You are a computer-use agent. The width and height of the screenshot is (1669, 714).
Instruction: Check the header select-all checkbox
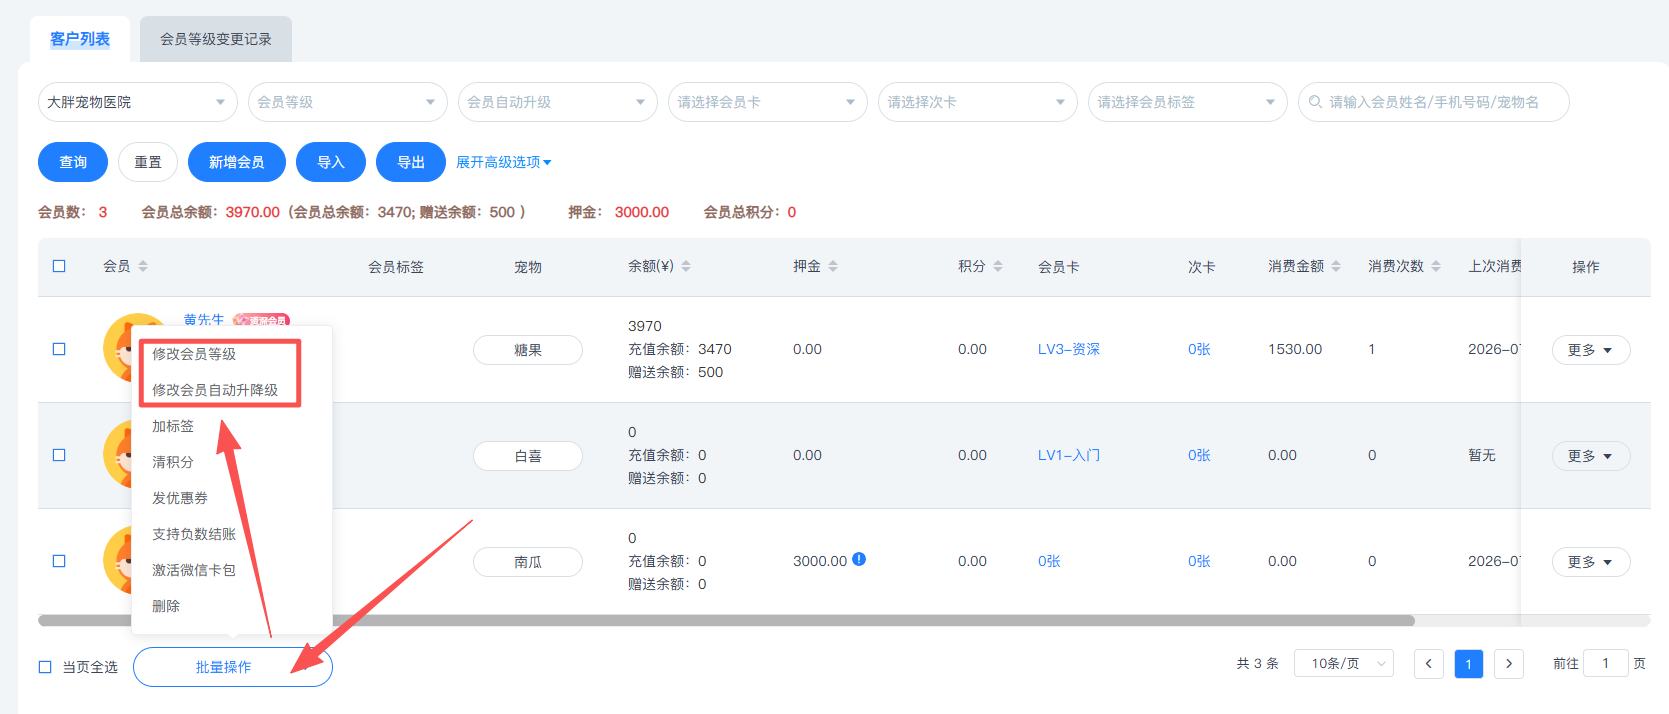(59, 266)
